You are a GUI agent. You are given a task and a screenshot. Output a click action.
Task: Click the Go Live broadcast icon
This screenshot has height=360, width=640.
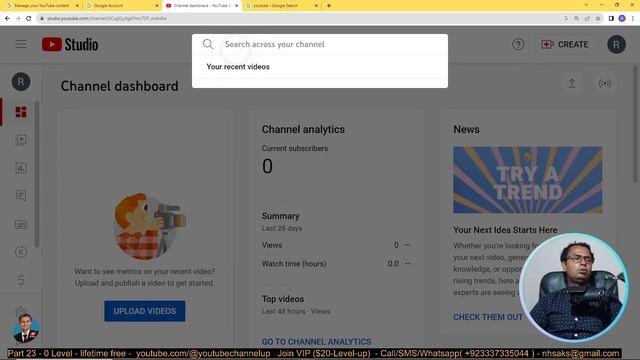coord(604,83)
